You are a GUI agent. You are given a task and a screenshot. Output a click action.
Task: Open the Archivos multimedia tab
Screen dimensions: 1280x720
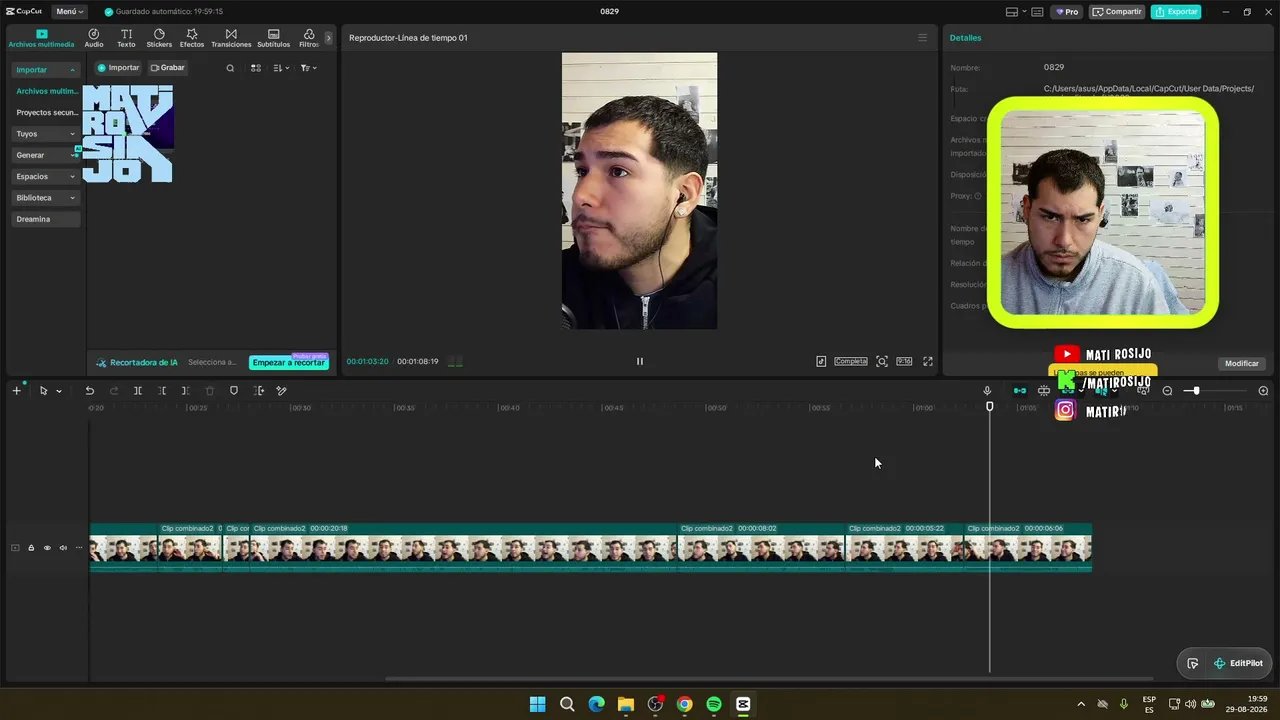pos(41,38)
